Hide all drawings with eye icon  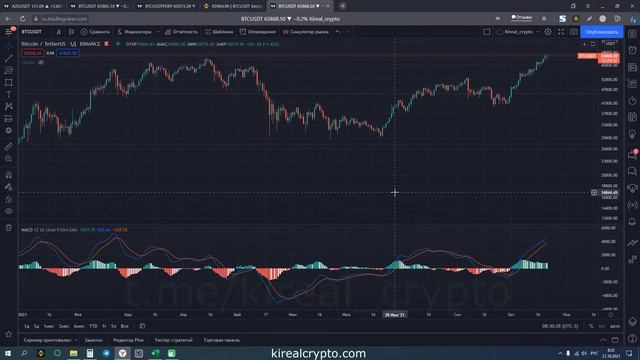coord(9,211)
